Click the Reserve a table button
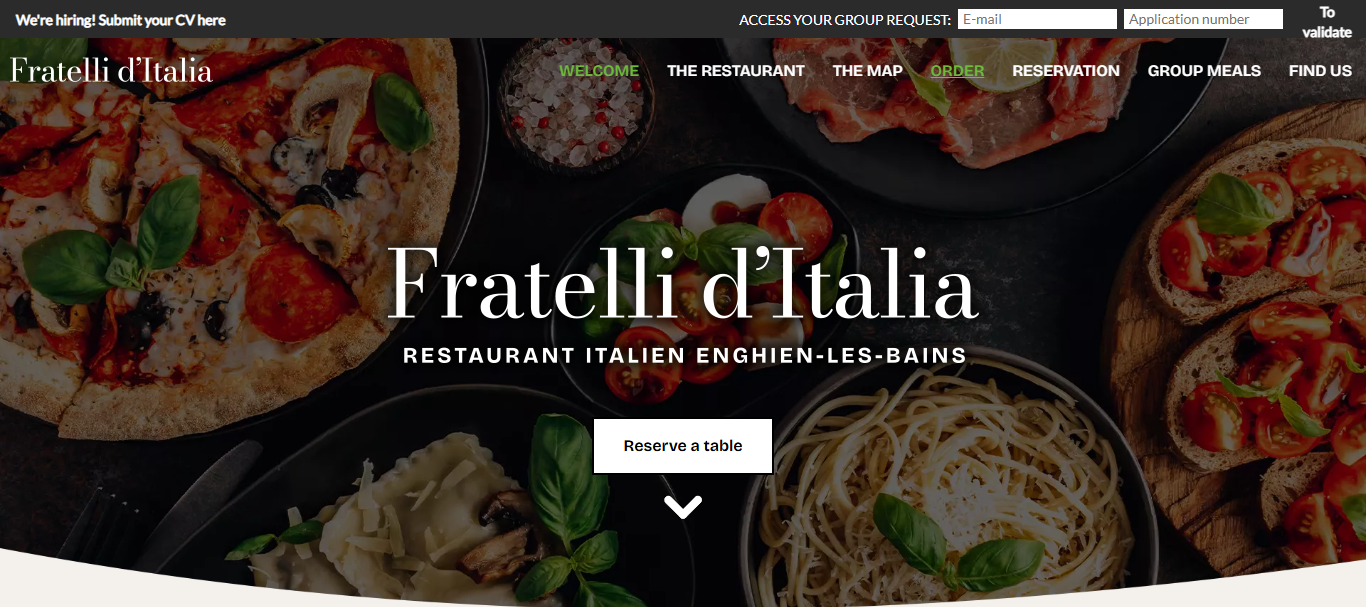Screen dimensions: 1366x607 click(683, 446)
